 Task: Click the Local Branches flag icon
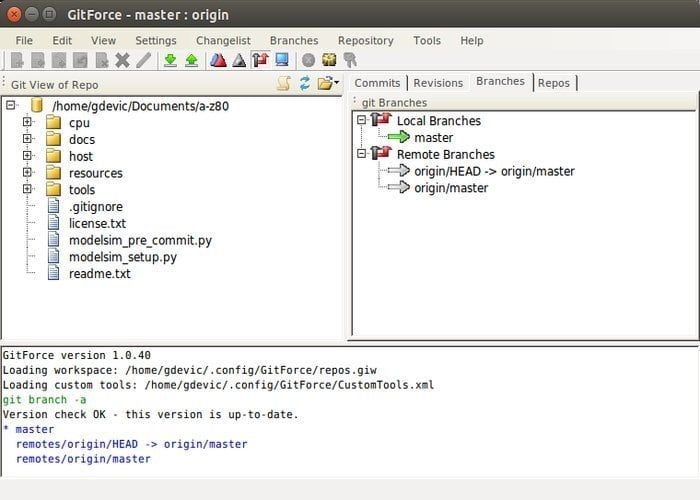pyautogui.click(x=381, y=120)
